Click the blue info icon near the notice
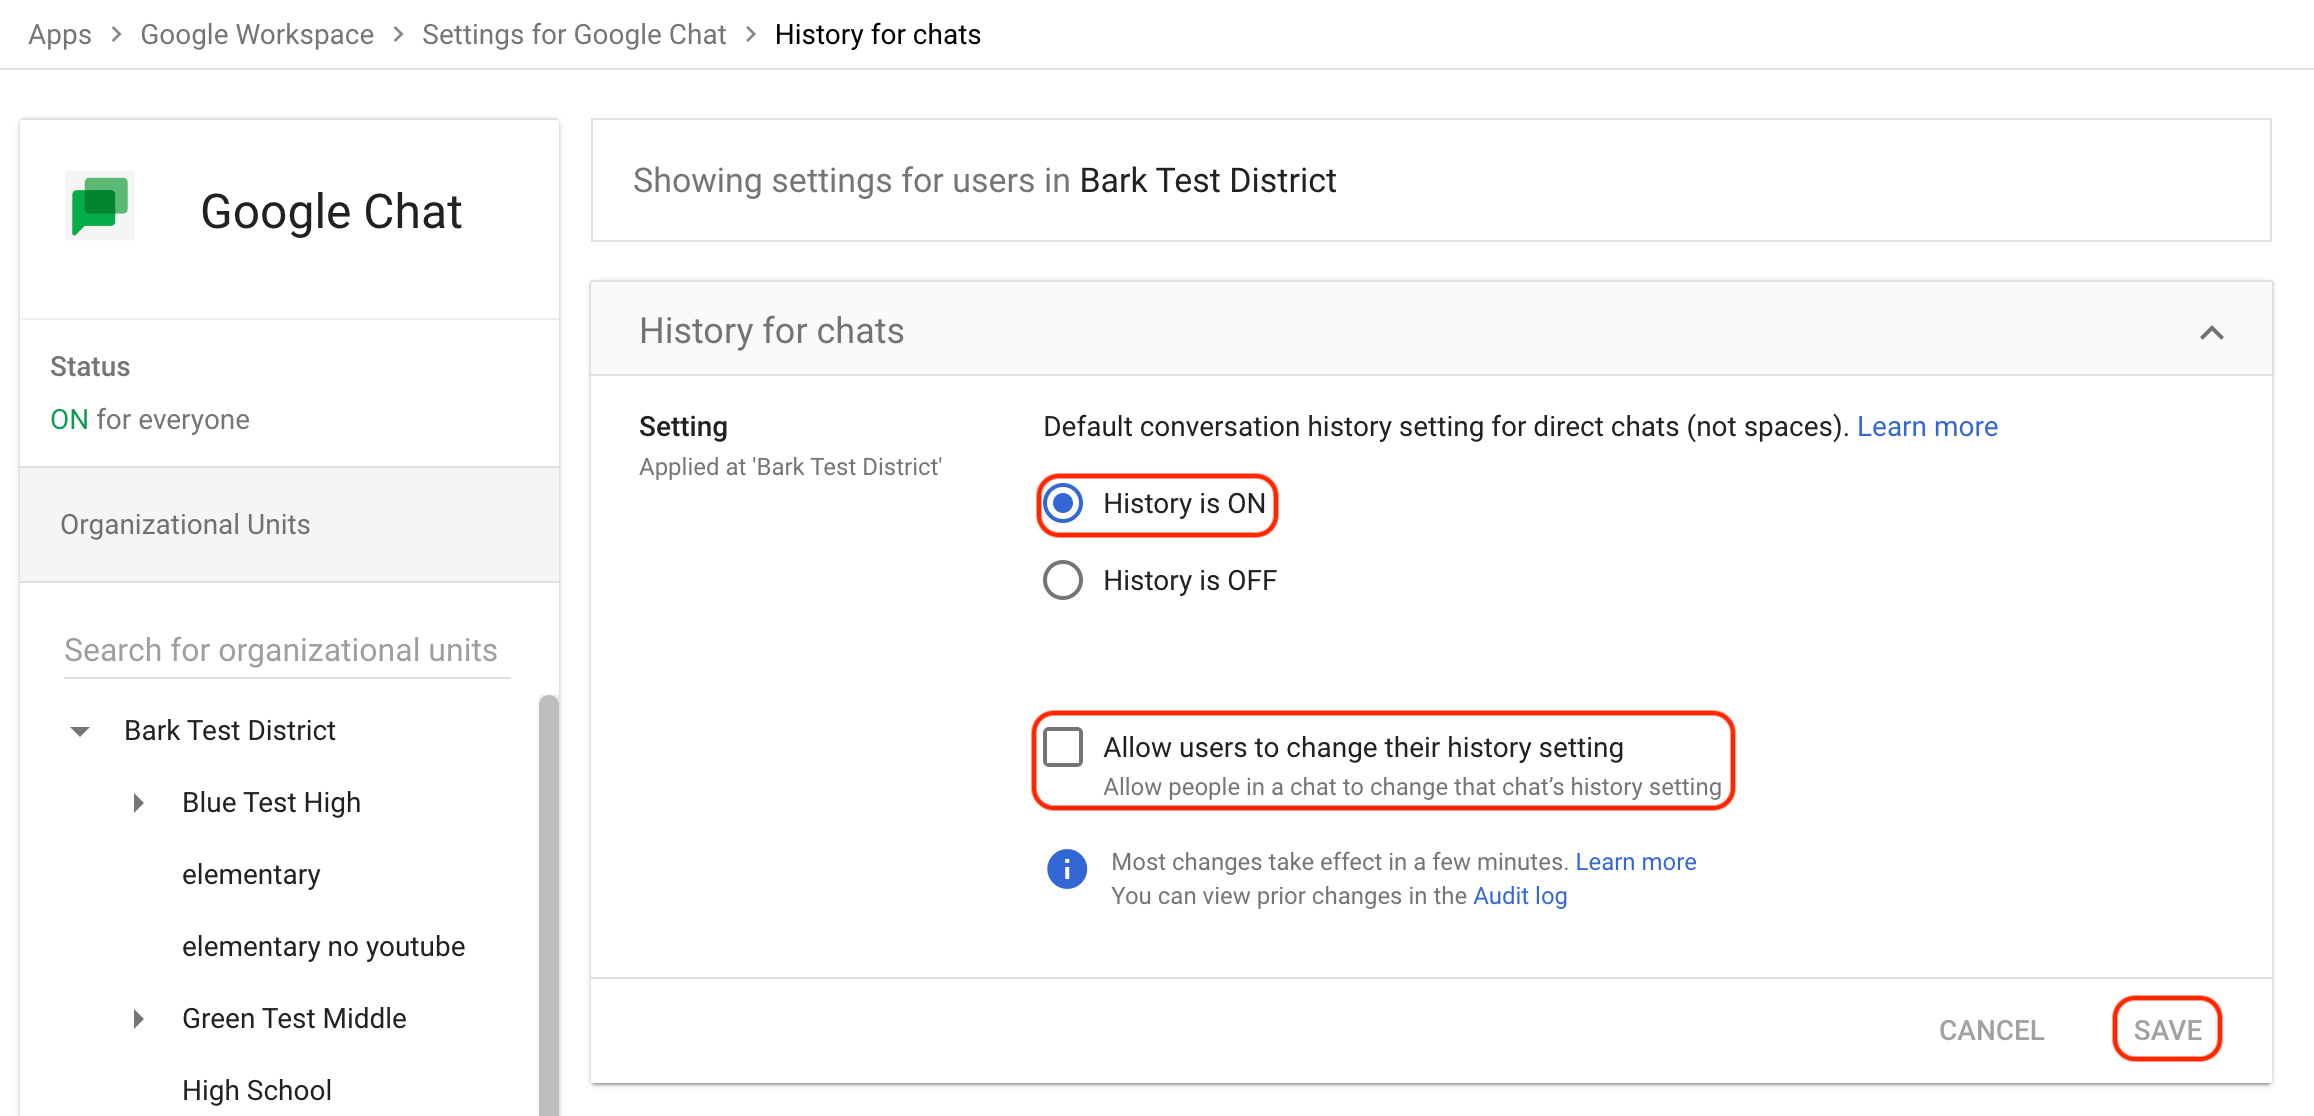 1067,869
